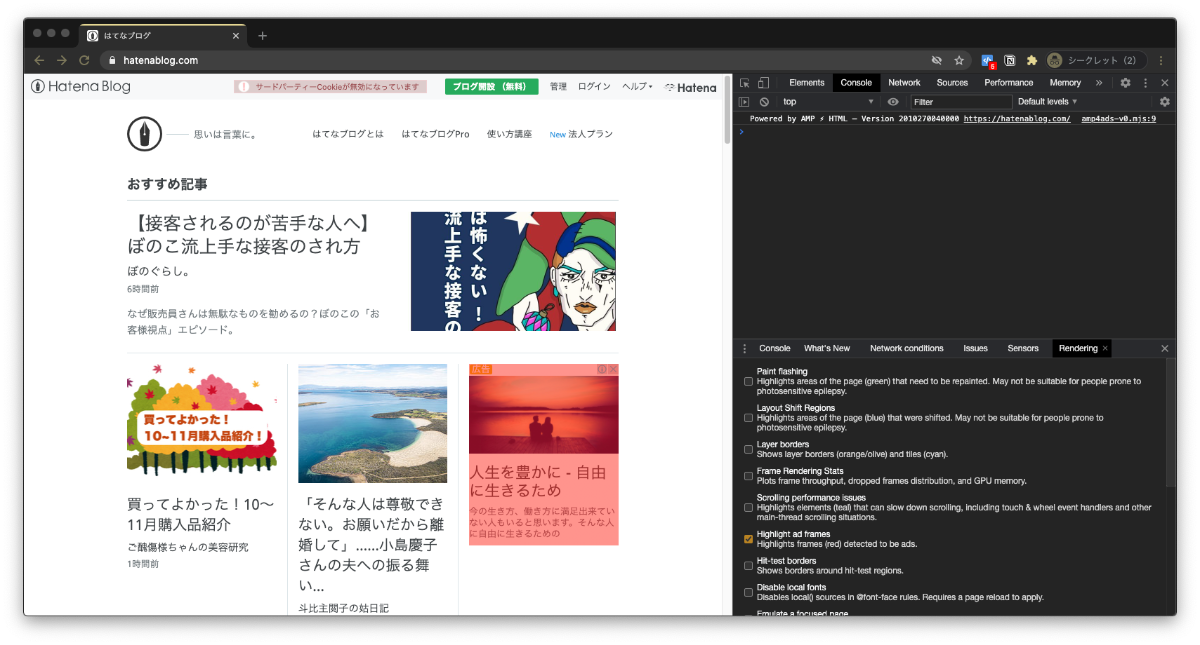The image size is (1200, 645).
Task: Switch to the Elements tab
Action: (x=806, y=83)
